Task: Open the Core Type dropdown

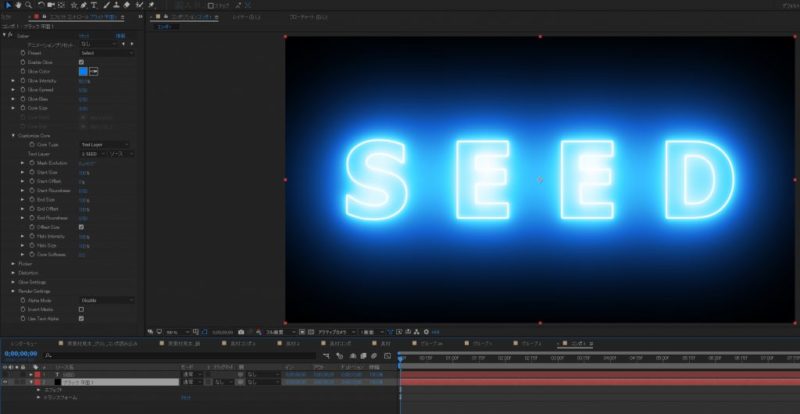Action: tap(104, 145)
